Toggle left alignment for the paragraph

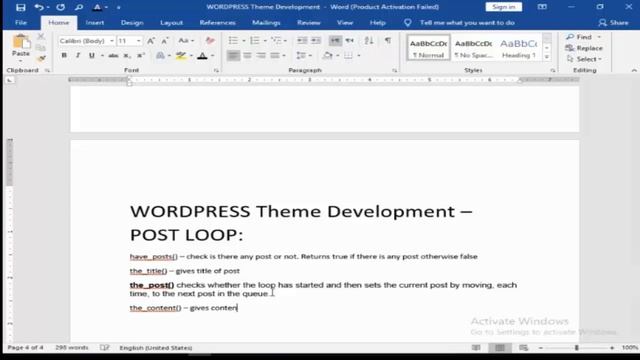pos(233,55)
